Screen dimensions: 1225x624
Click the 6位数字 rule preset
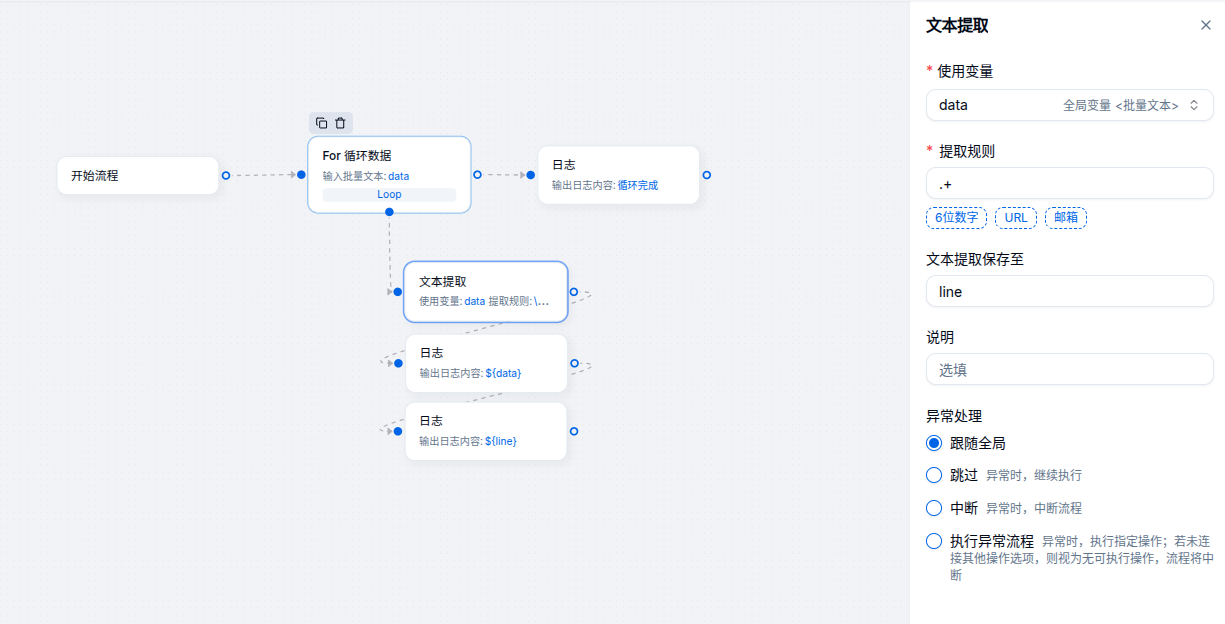pyautogui.click(x=956, y=217)
